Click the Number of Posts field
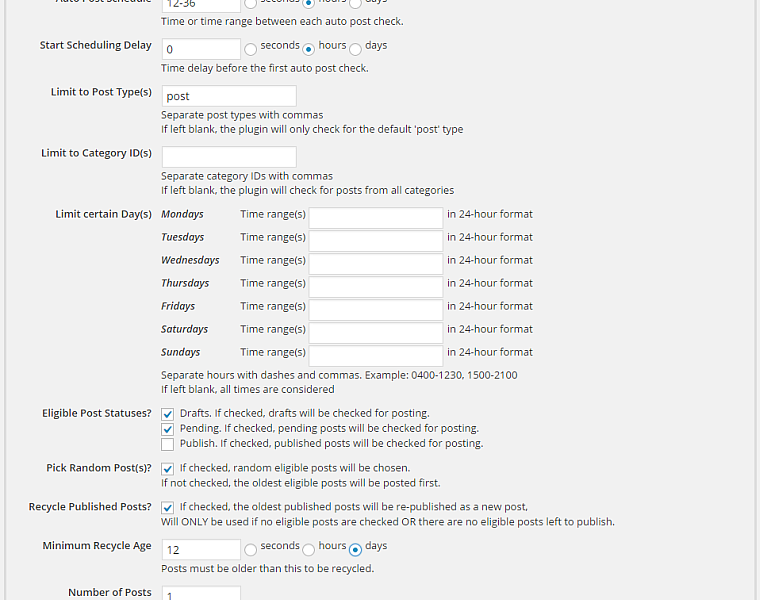The height and width of the screenshot is (600, 760). coord(201,594)
